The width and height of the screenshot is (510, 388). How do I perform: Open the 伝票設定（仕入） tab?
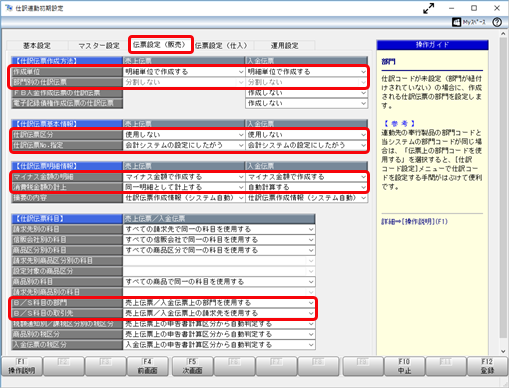[222, 46]
